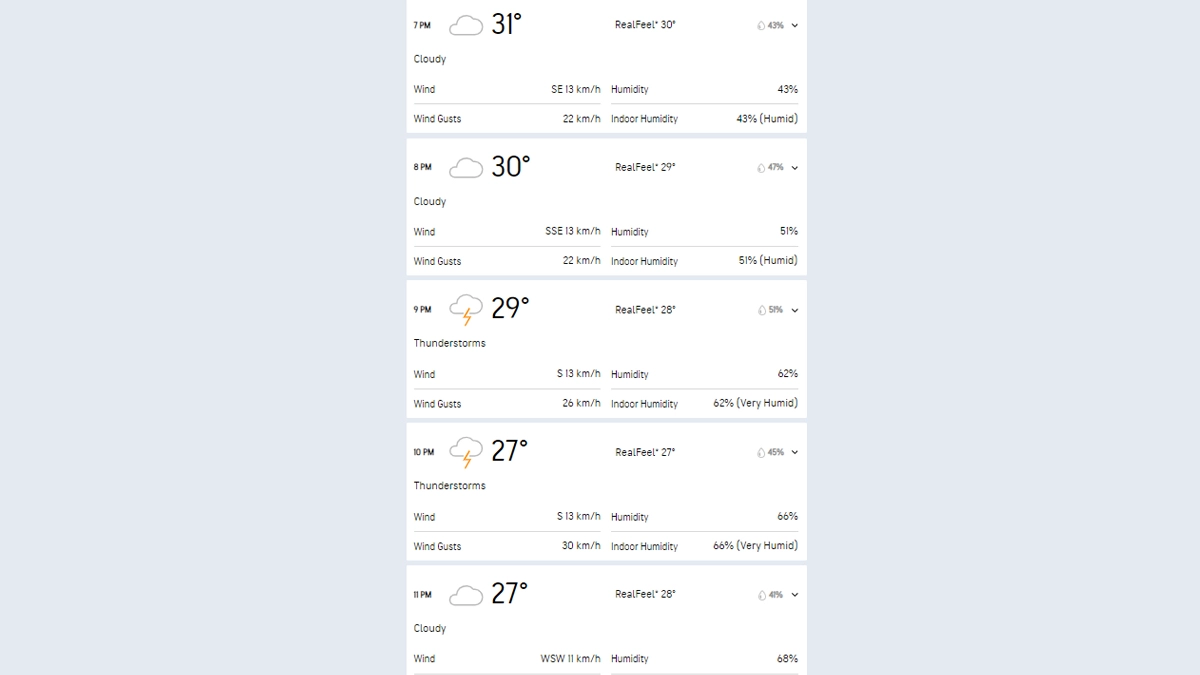Click the cloud icon for 7 PM

coord(466,25)
